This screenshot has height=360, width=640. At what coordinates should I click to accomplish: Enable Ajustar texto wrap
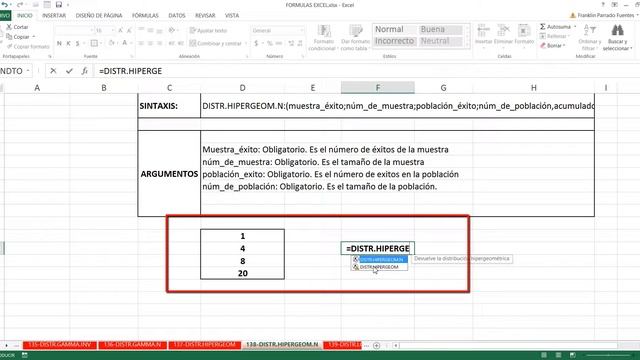[208, 31]
